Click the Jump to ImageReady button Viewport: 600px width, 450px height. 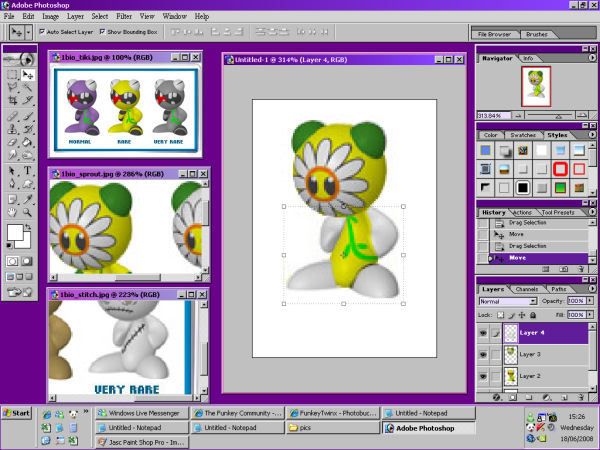pyautogui.click(x=20, y=292)
